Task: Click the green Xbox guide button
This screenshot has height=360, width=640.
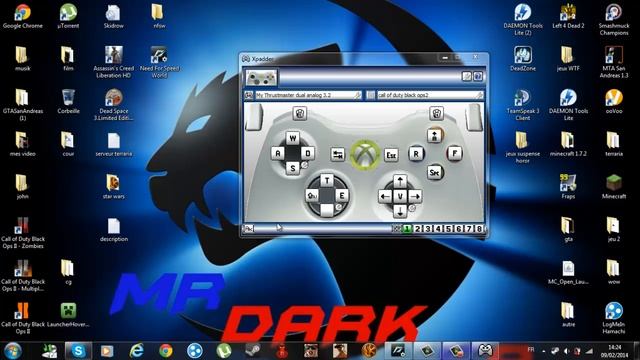Action: tap(366, 154)
